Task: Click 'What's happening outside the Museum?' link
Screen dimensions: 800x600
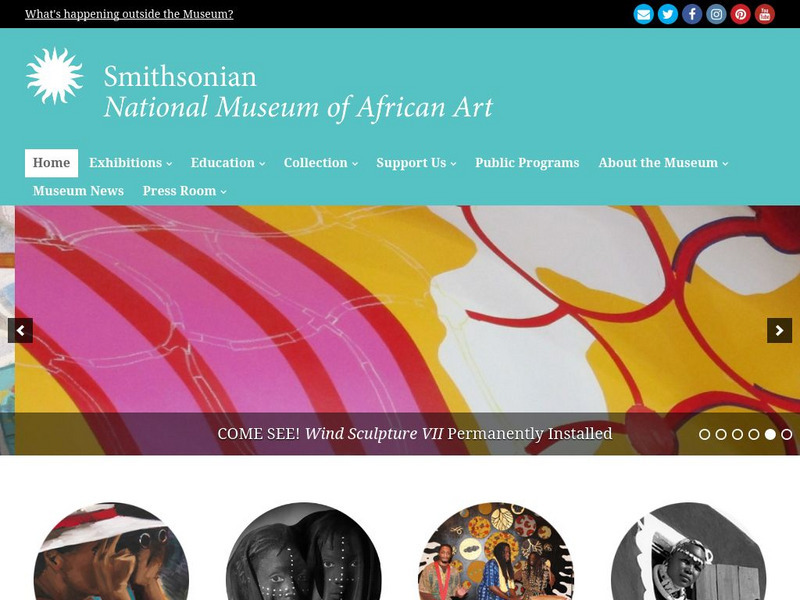Action: [129, 14]
